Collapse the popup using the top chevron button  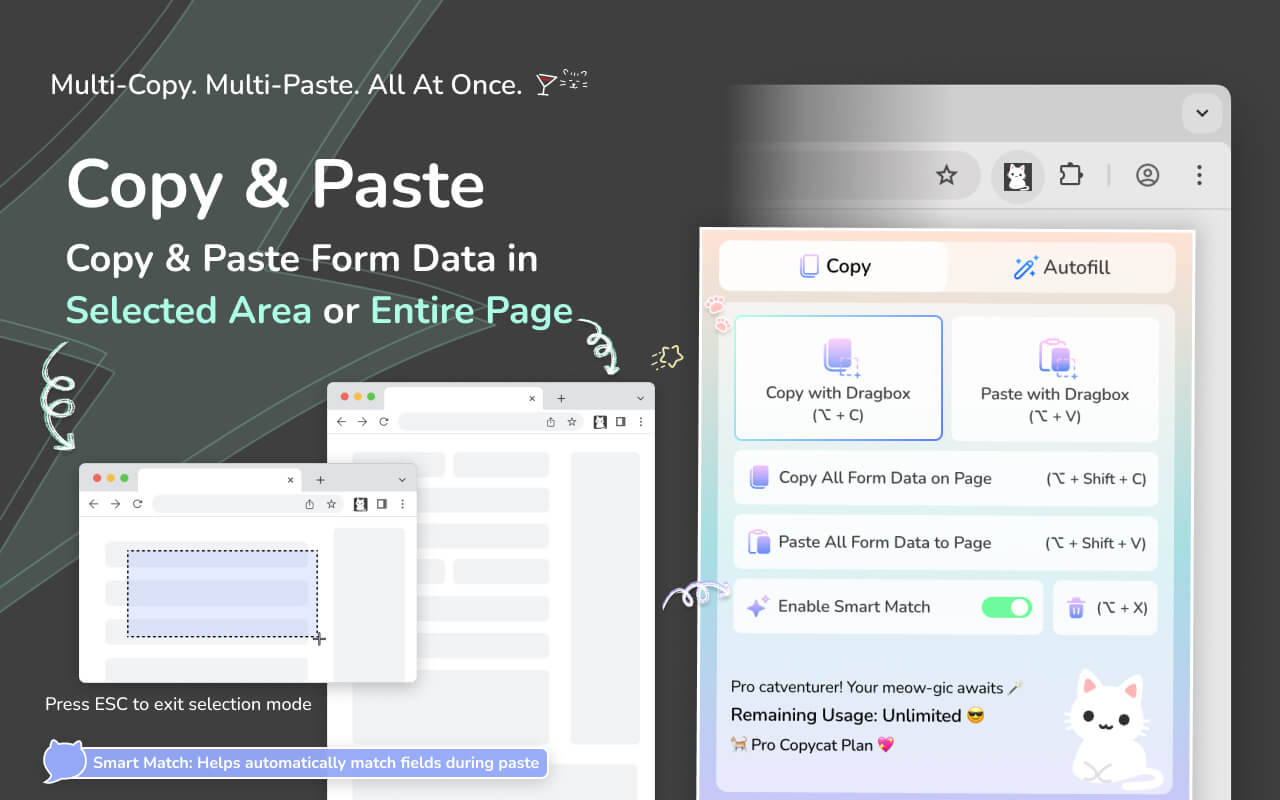[x=1202, y=113]
